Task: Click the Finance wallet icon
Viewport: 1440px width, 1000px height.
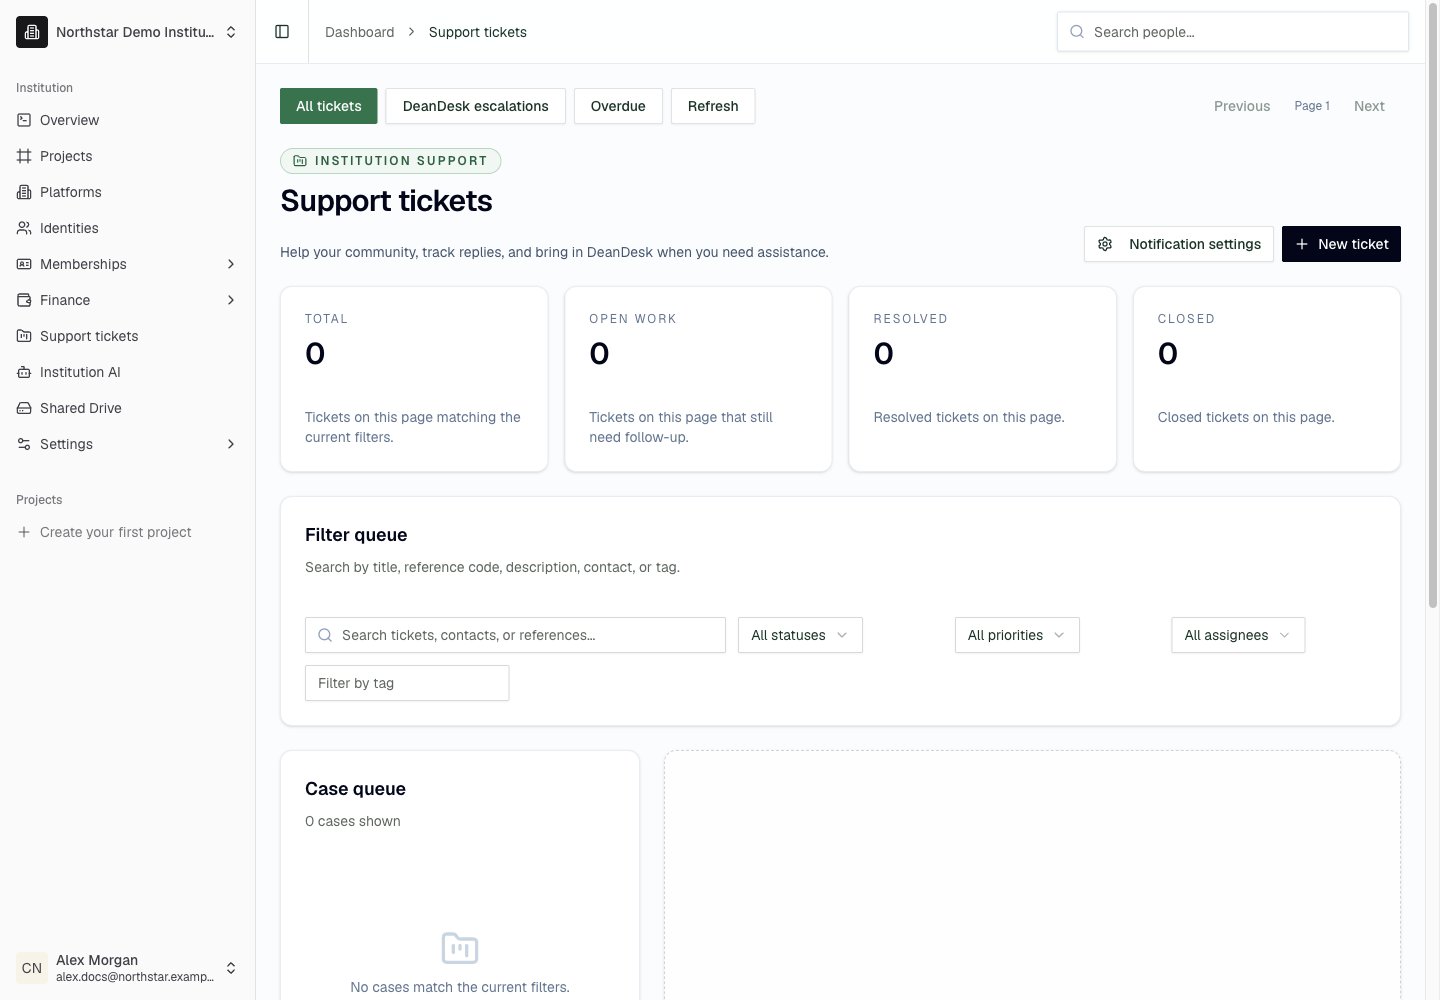Action: coord(24,300)
